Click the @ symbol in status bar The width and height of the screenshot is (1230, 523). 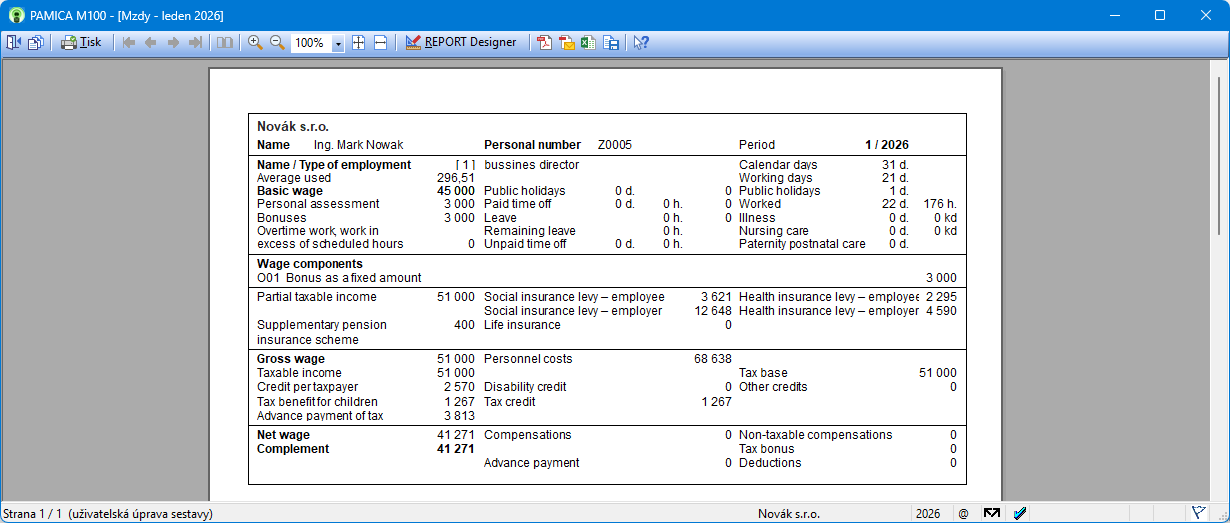[963, 514]
